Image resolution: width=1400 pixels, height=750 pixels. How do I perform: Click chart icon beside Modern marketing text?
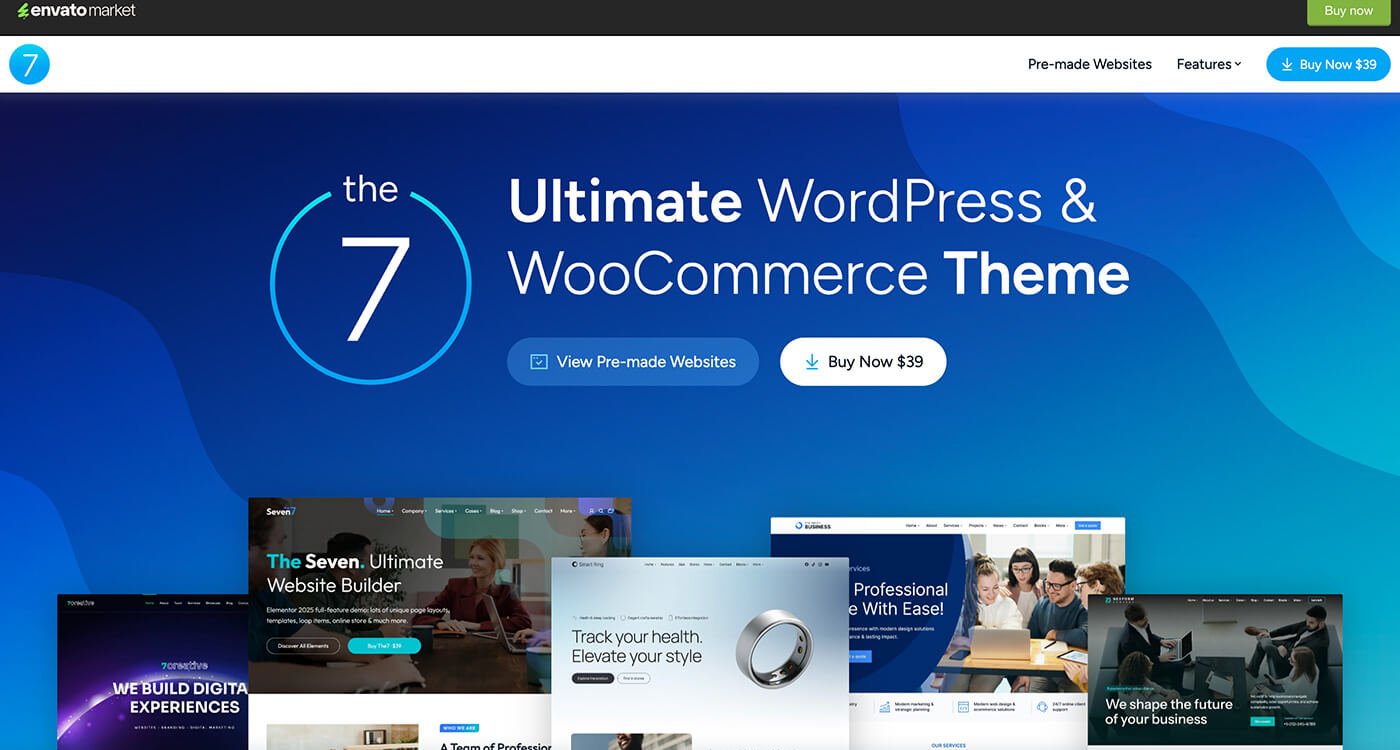tap(884, 707)
